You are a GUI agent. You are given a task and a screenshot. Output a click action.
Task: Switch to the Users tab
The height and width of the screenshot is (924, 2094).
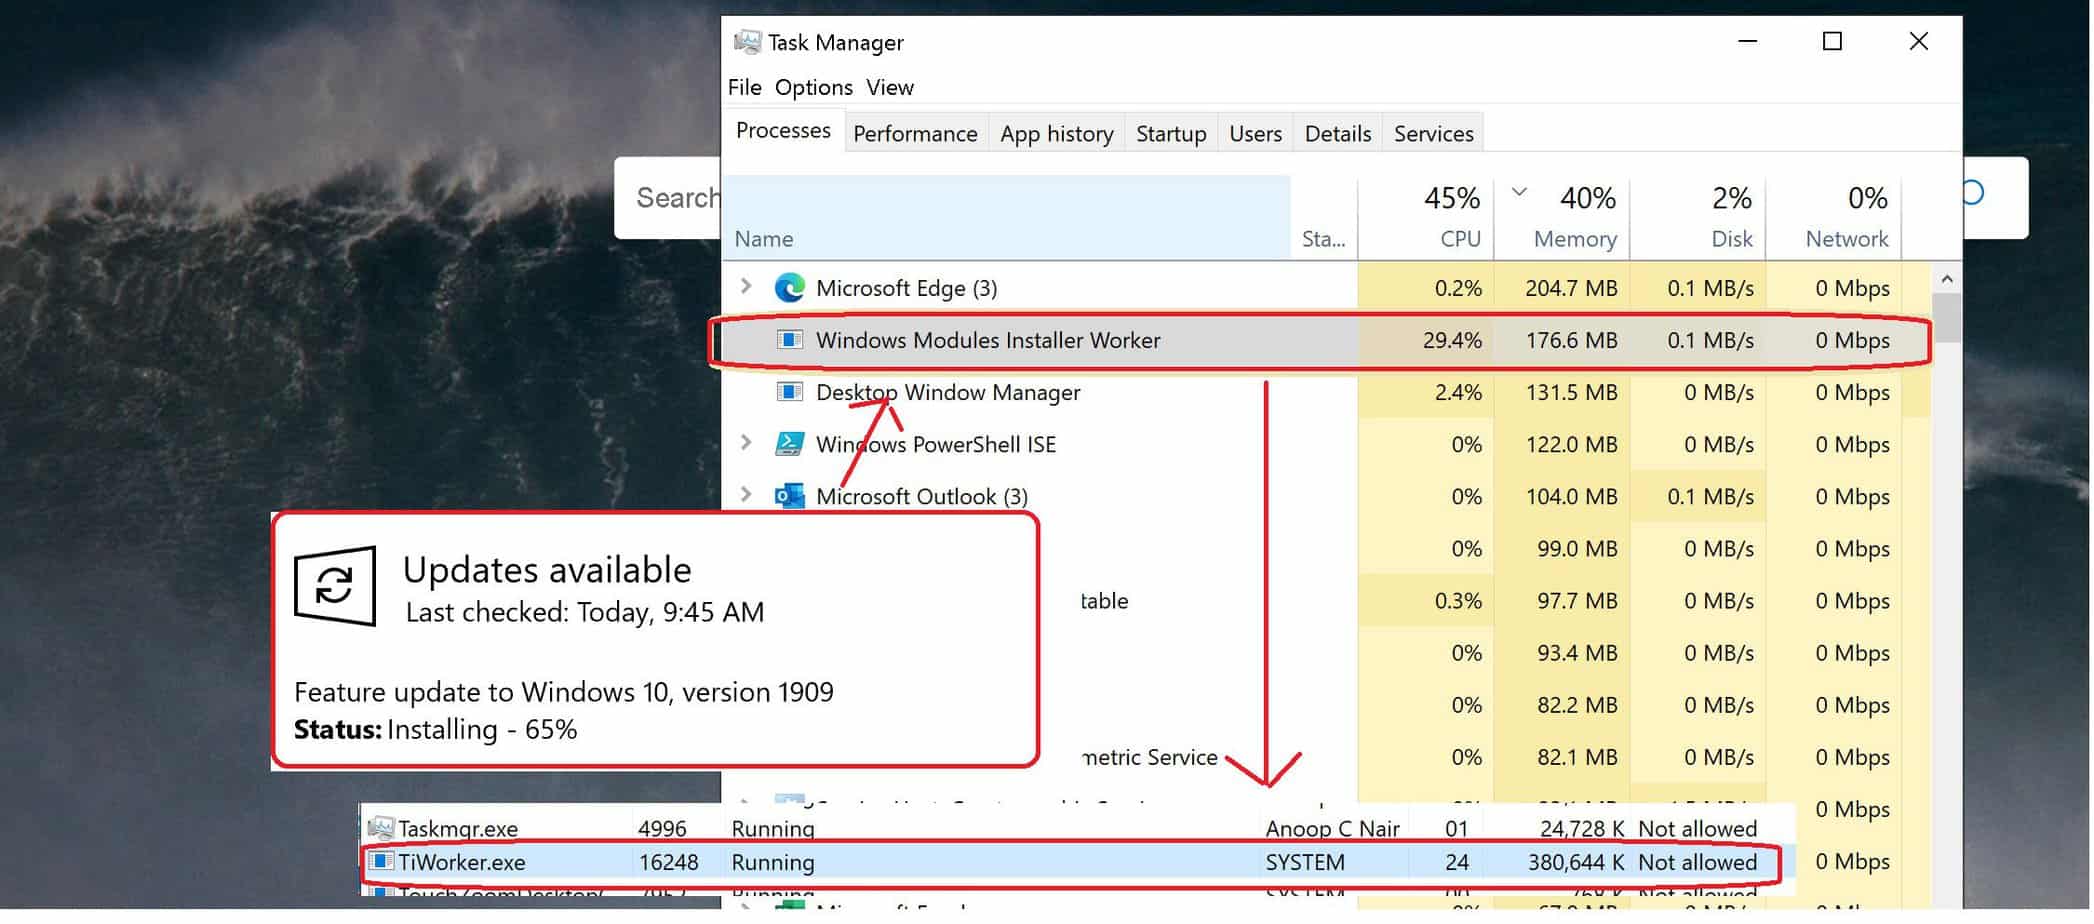coord(1255,134)
